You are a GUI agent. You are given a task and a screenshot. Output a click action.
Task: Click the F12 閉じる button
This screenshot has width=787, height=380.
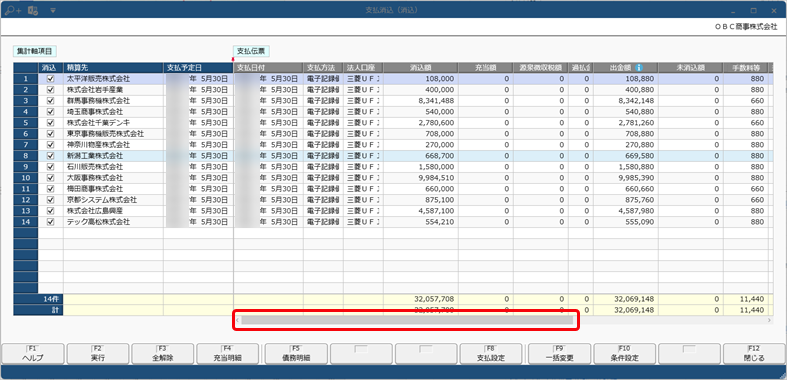[x=754, y=353]
